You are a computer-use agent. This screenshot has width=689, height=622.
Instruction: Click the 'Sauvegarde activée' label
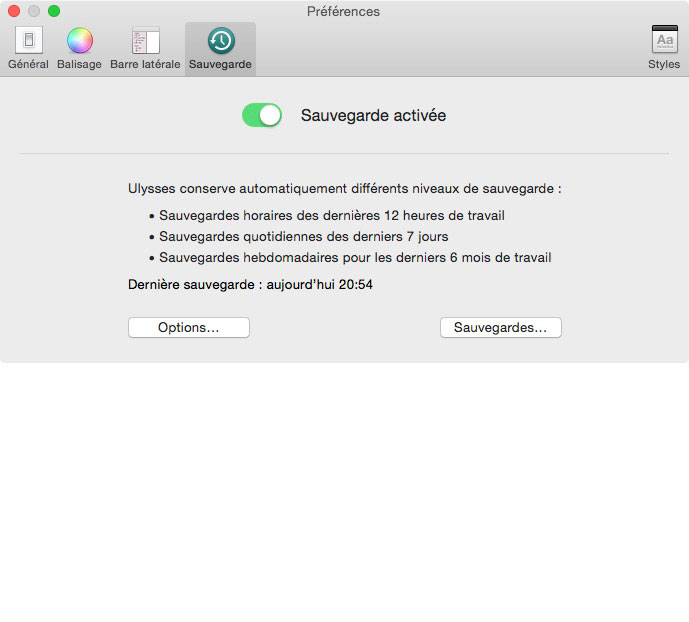(374, 116)
